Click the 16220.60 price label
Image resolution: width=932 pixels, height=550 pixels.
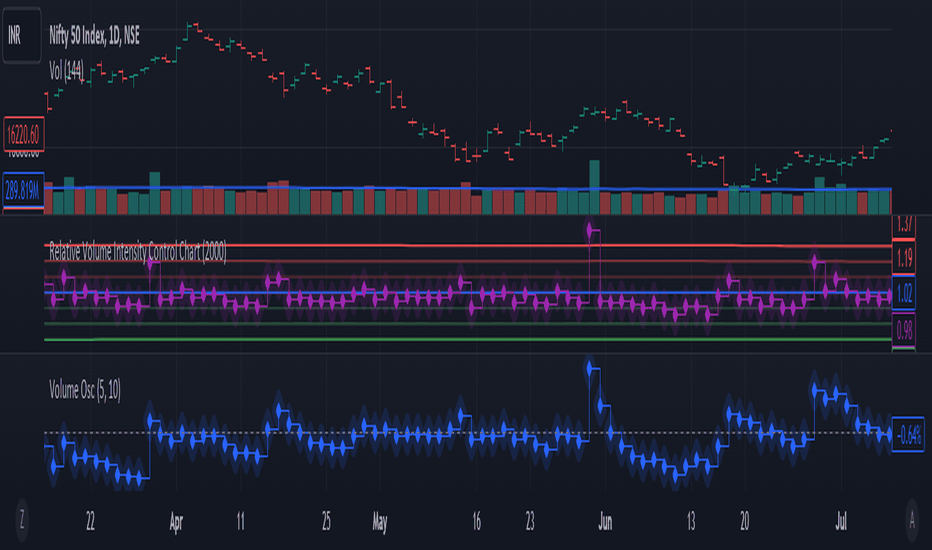[23, 134]
